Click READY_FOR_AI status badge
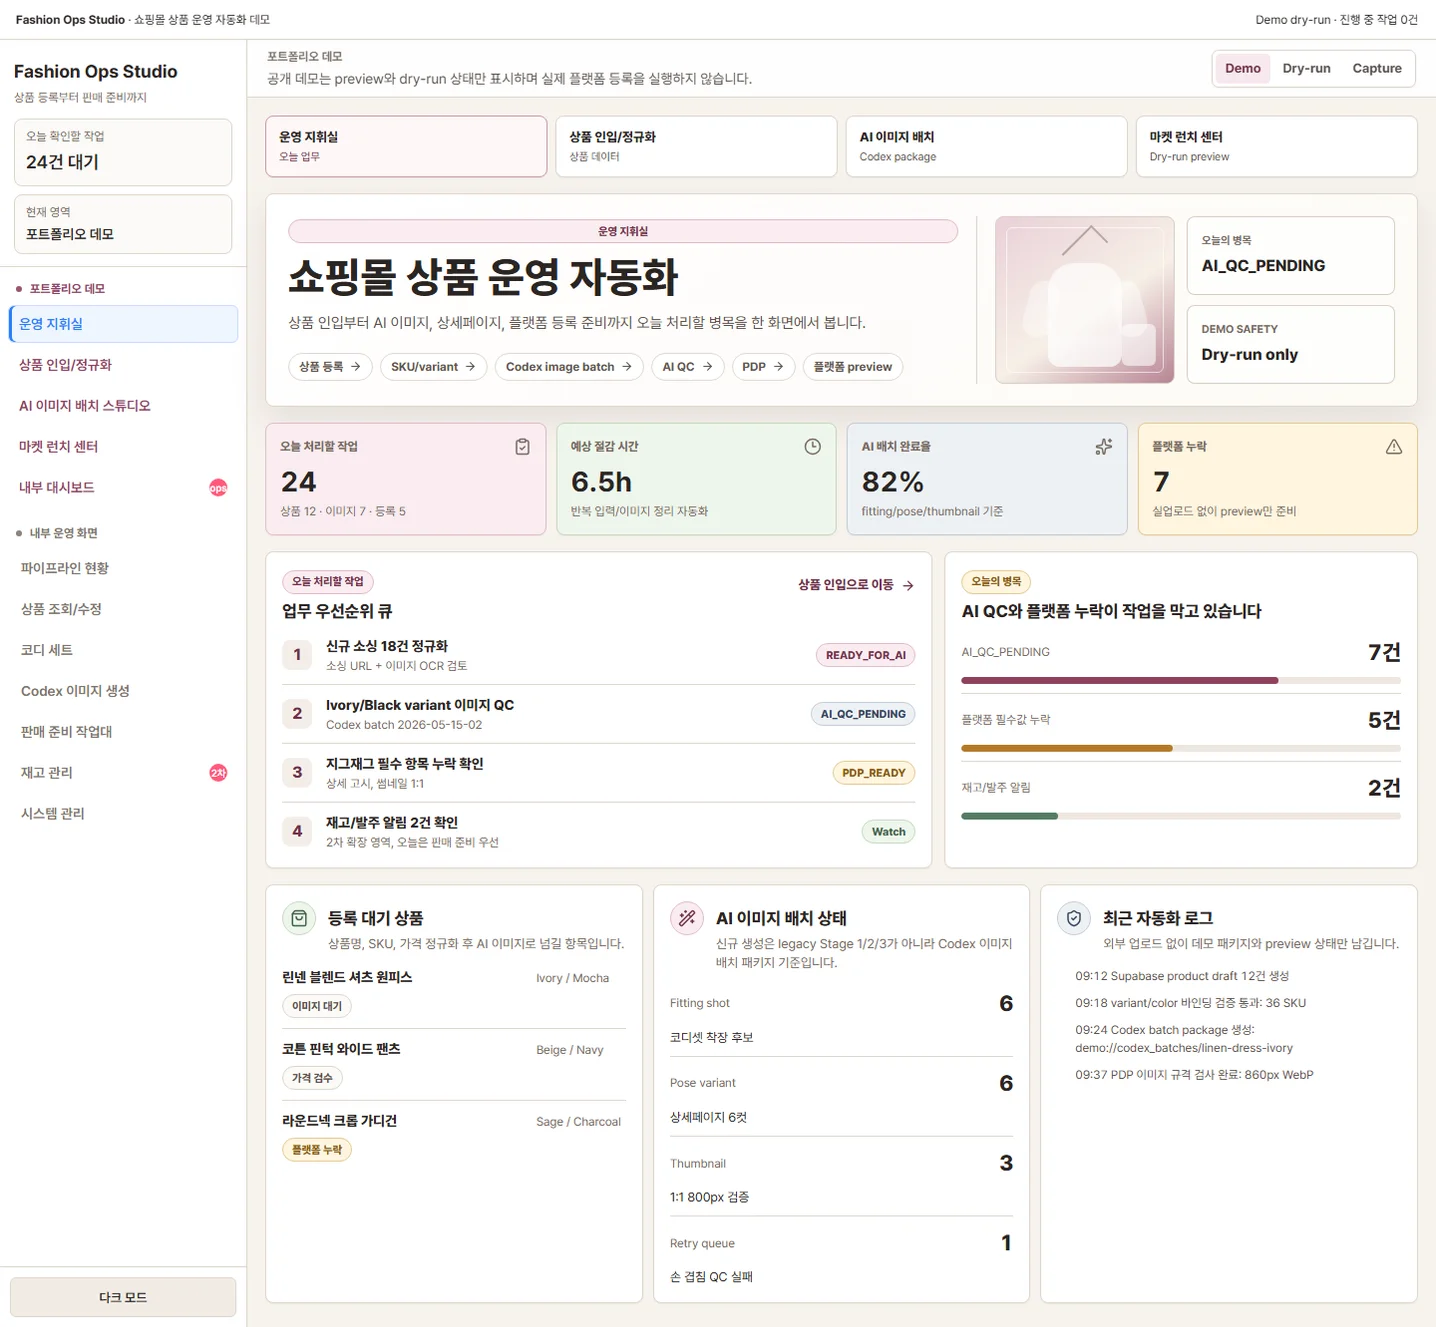1436x1327 pixels. 866,655
